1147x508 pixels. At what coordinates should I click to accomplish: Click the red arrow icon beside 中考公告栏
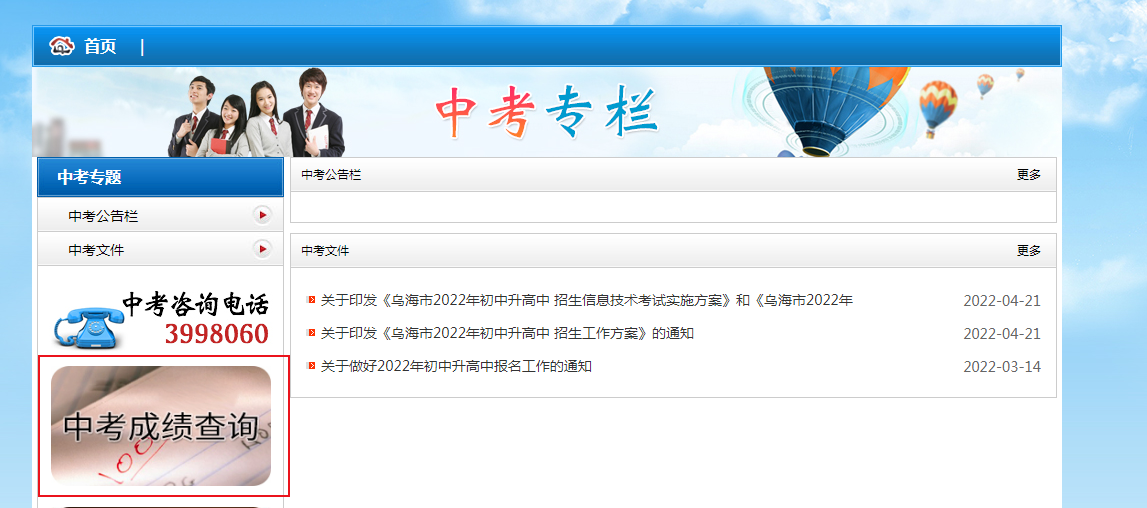pyautogui.click(x=262, y=215)
